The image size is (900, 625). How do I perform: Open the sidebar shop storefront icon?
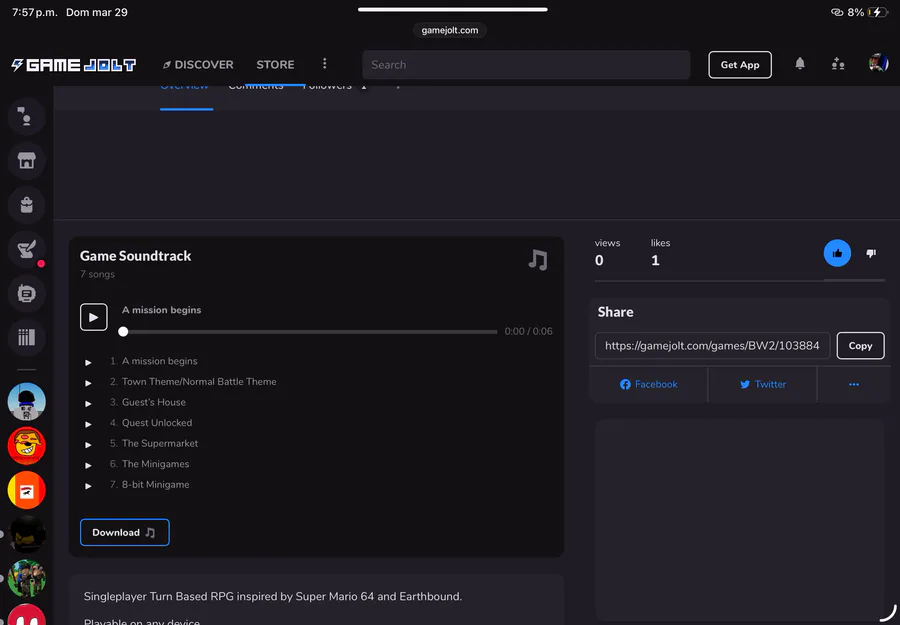27,160
